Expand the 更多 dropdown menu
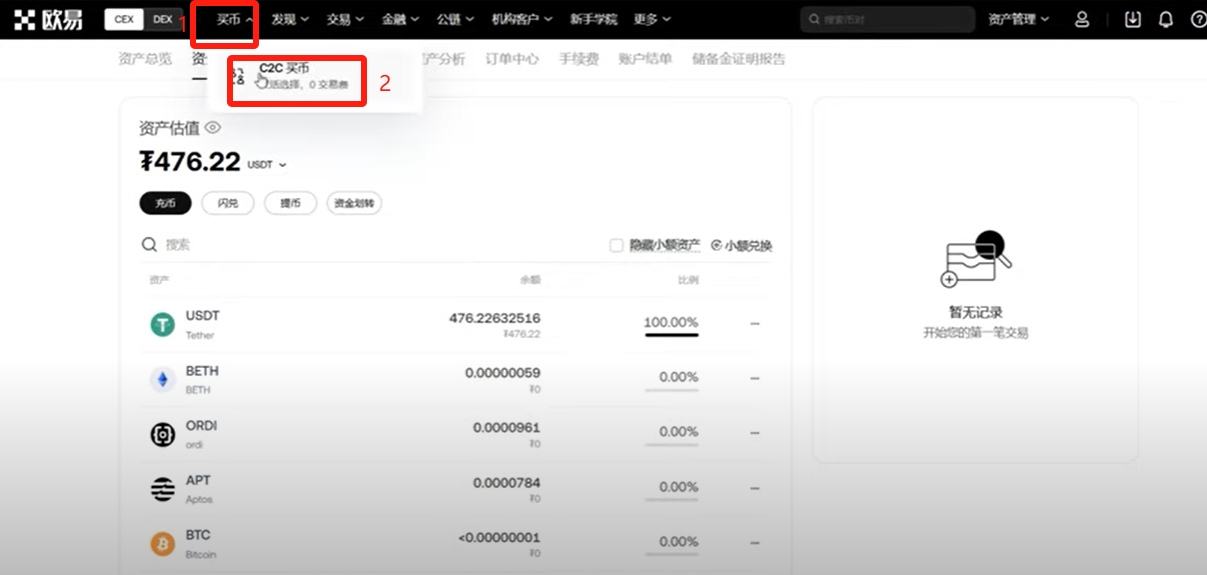Viewport: 1207px width, 575px height. tap(652, 19)
